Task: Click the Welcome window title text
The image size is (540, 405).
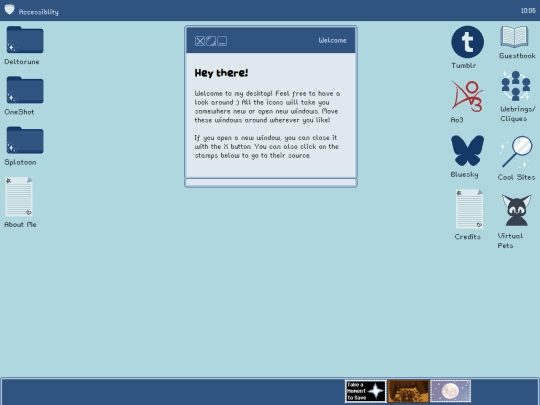Action: (x=332, y=40)
